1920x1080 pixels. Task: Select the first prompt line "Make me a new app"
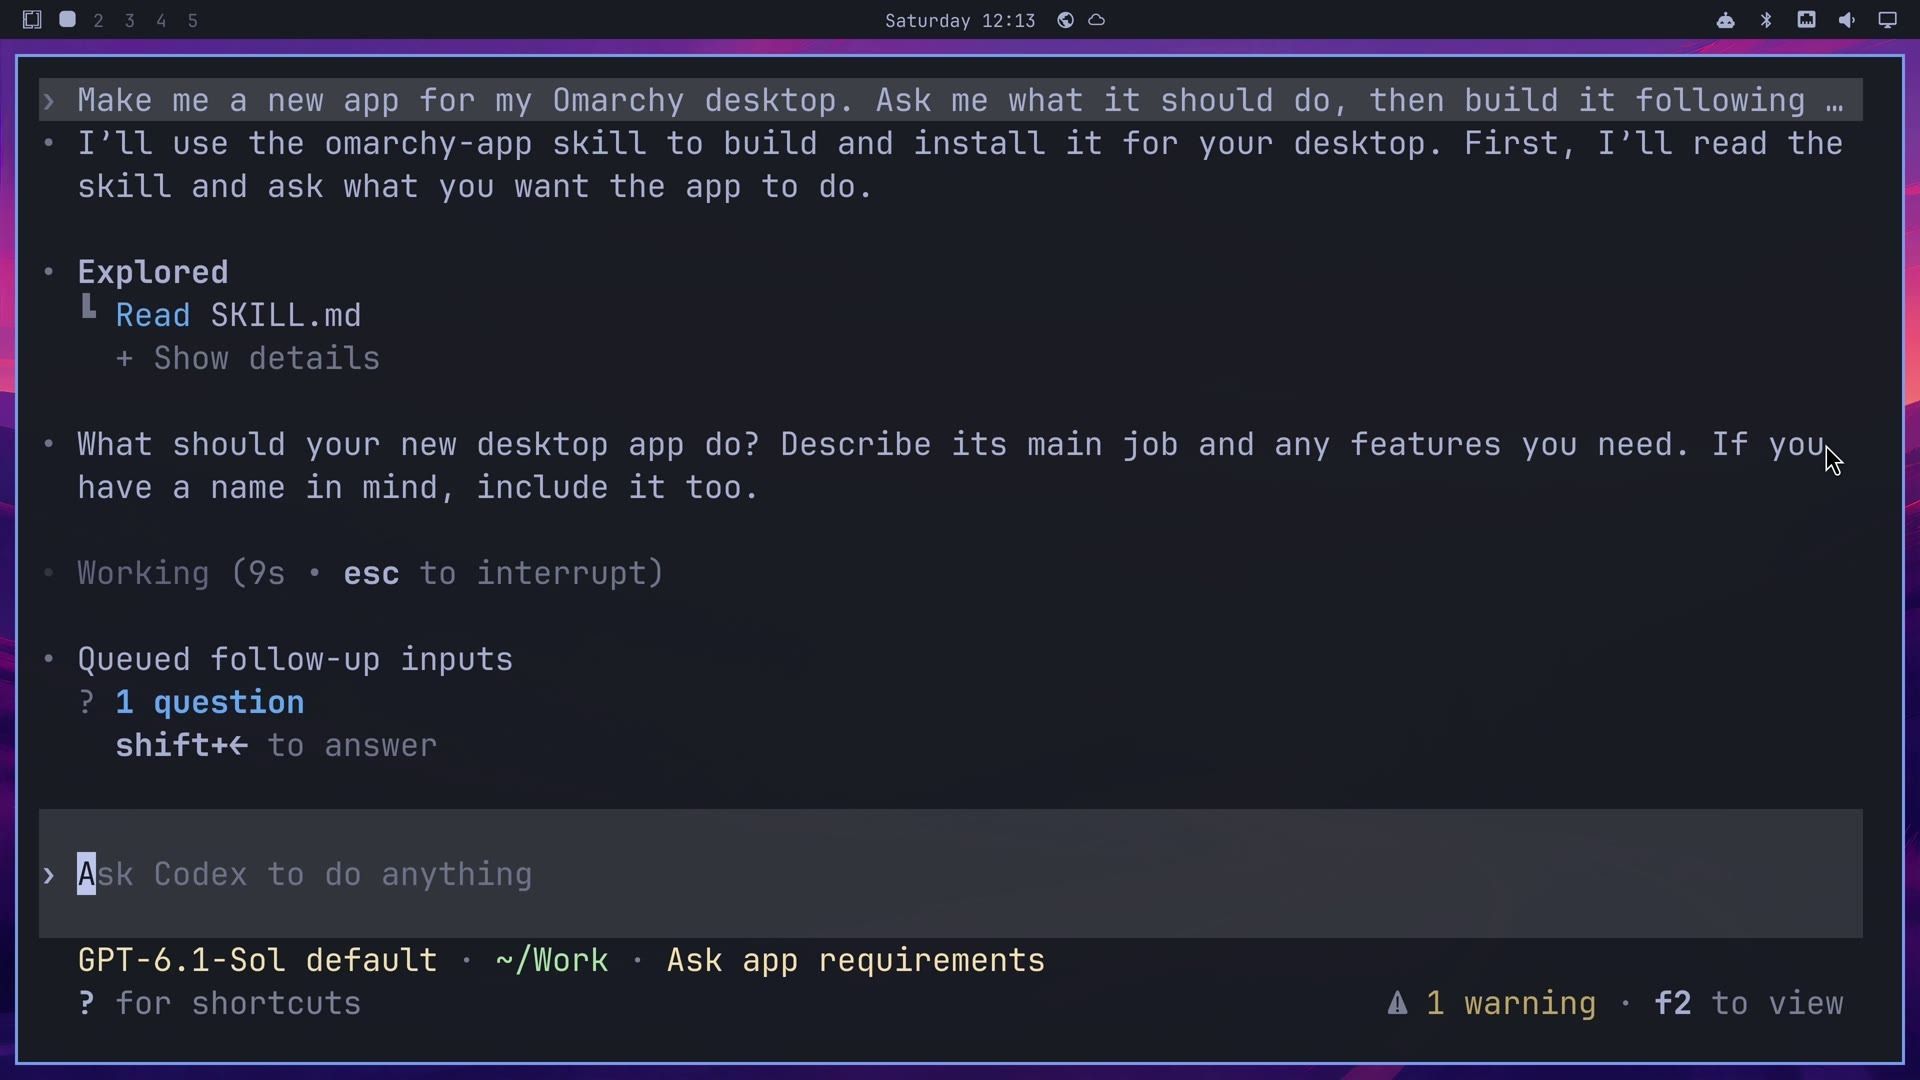tap(950, 100)
